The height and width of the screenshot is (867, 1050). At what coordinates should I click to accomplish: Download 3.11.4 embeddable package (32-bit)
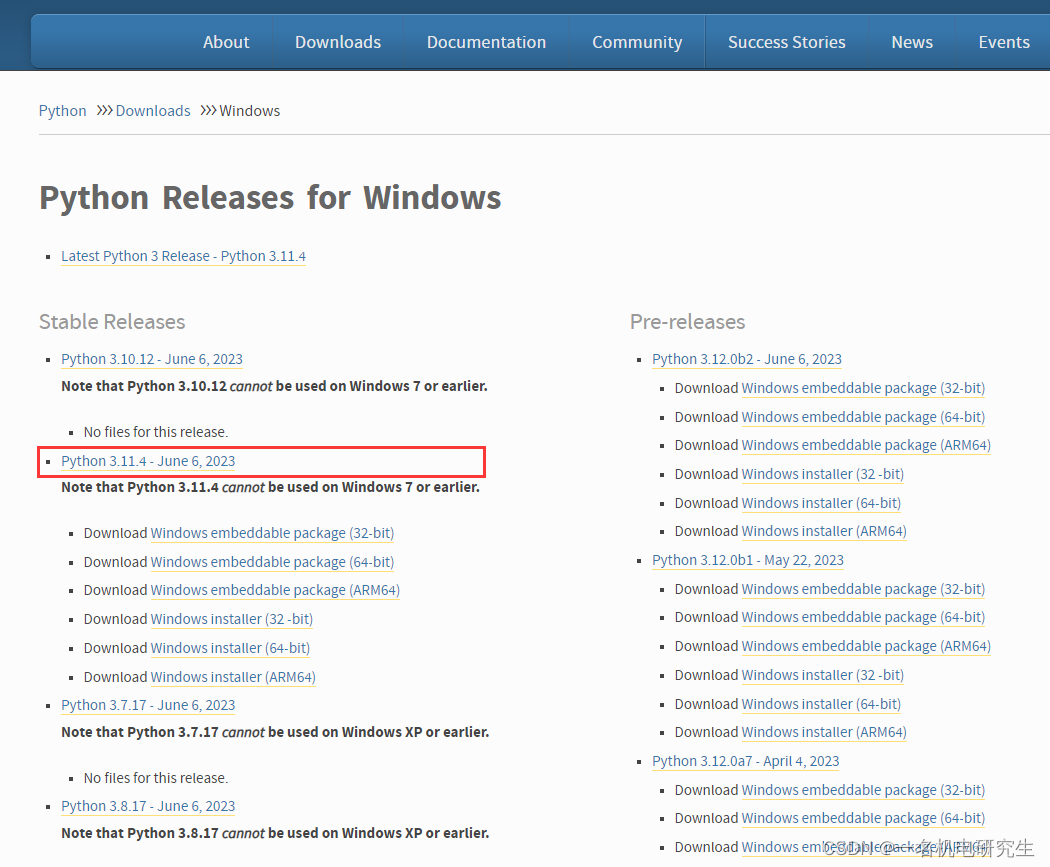coord(272,533)
